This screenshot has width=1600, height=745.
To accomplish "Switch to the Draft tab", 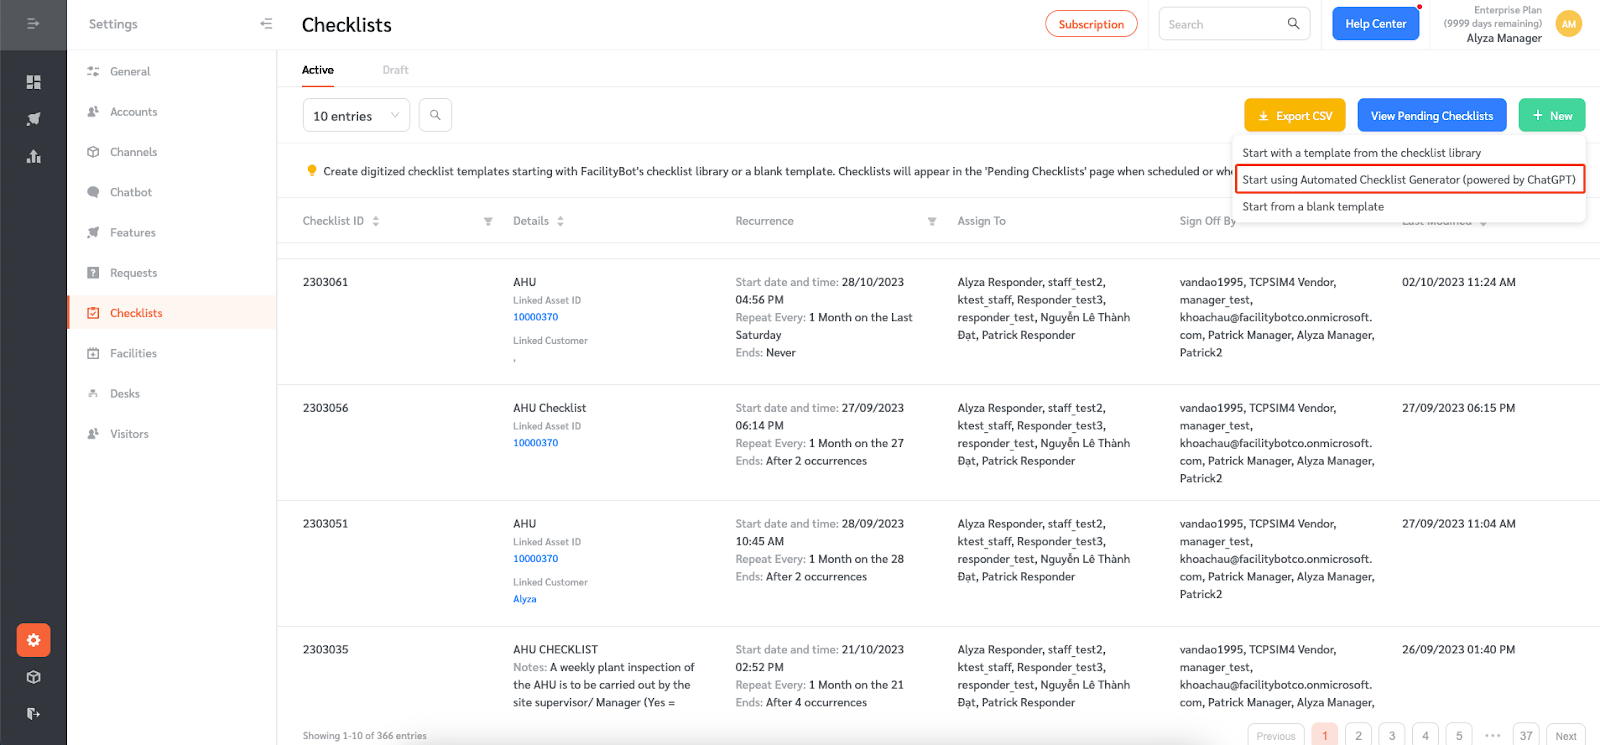I will point(395,70).
